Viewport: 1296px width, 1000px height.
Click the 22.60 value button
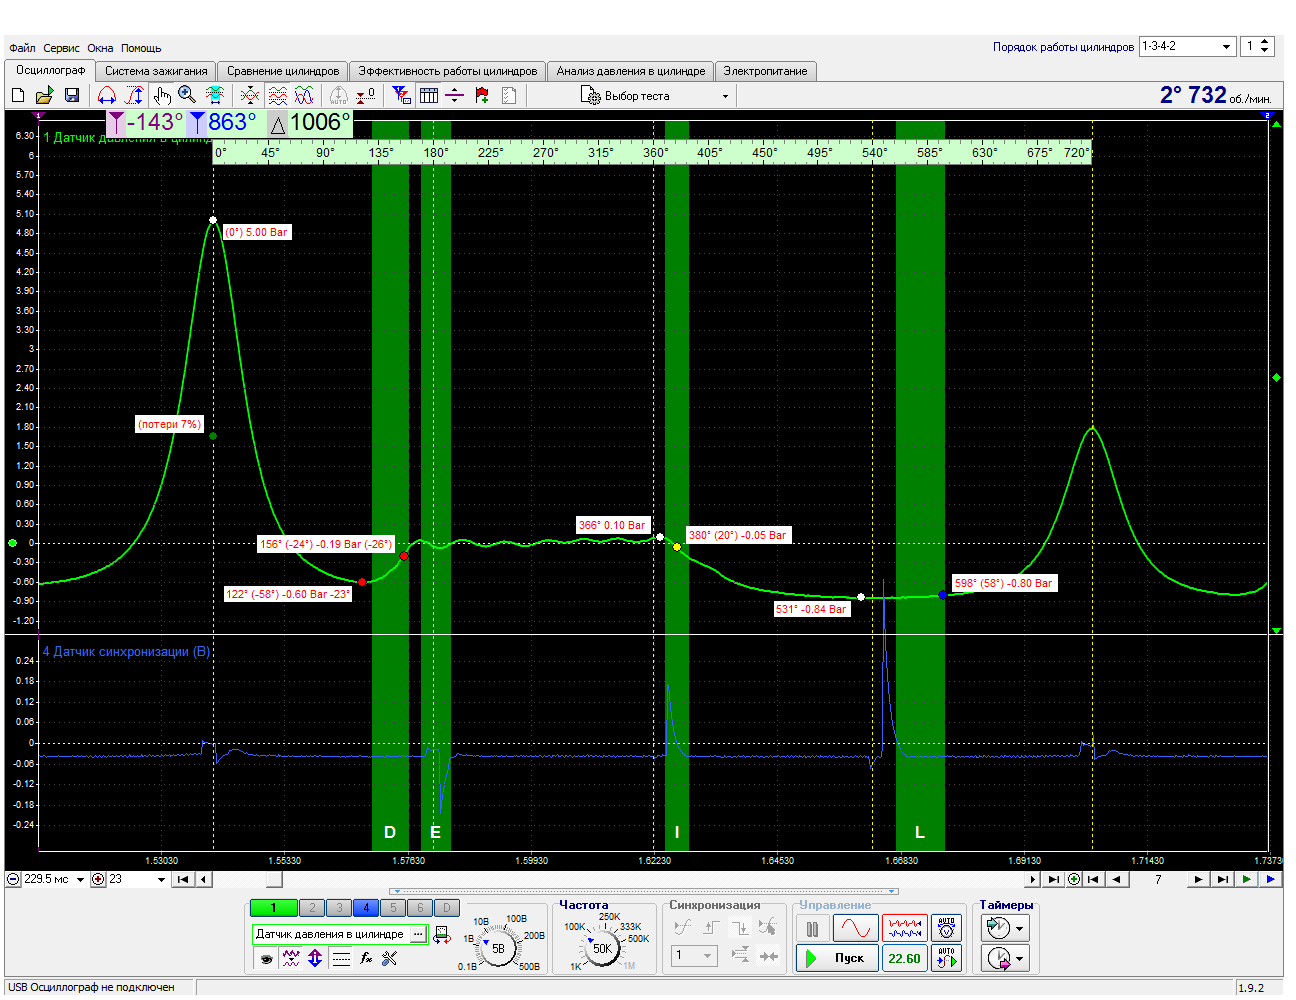[905, 958]
